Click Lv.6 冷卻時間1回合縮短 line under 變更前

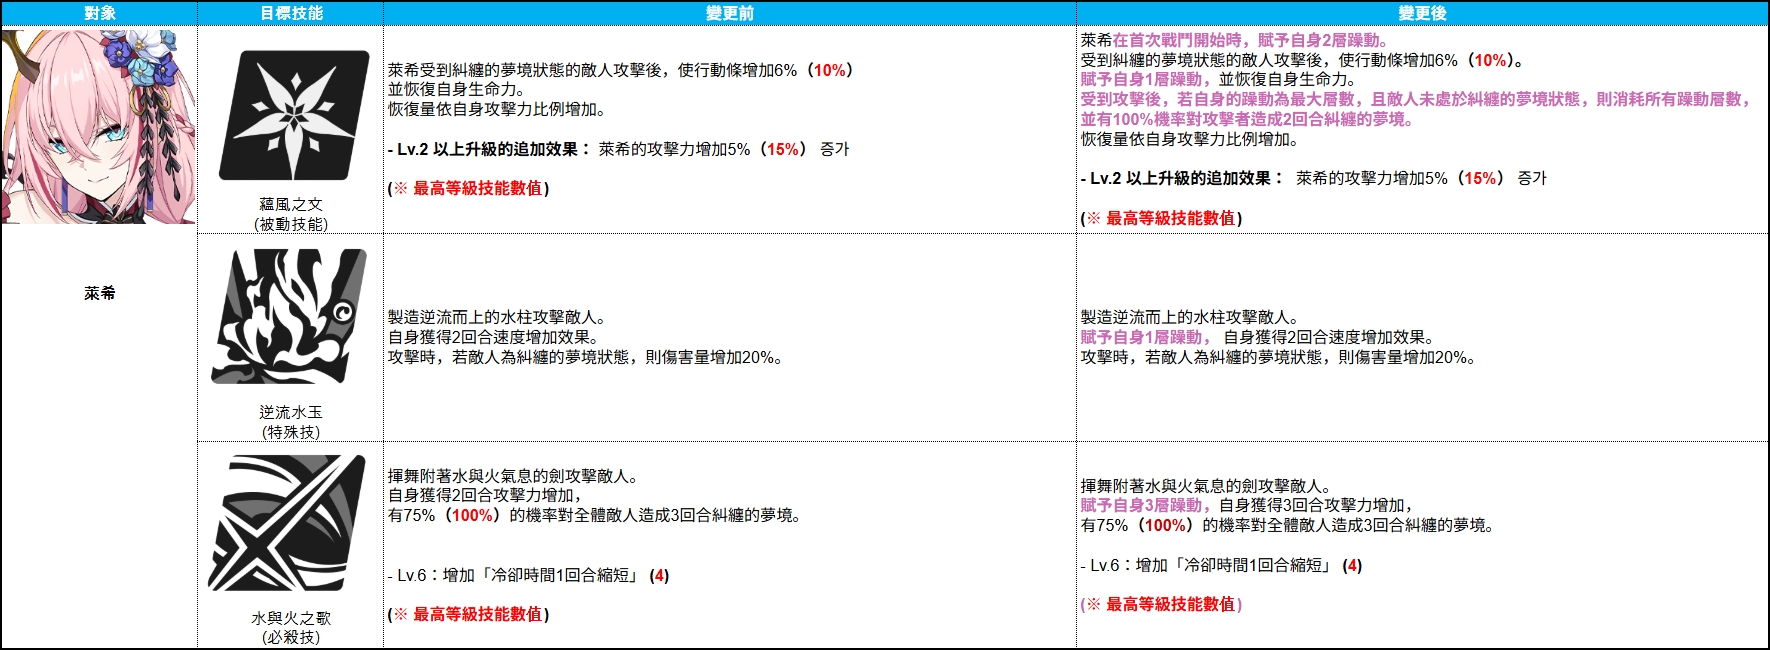529,575
